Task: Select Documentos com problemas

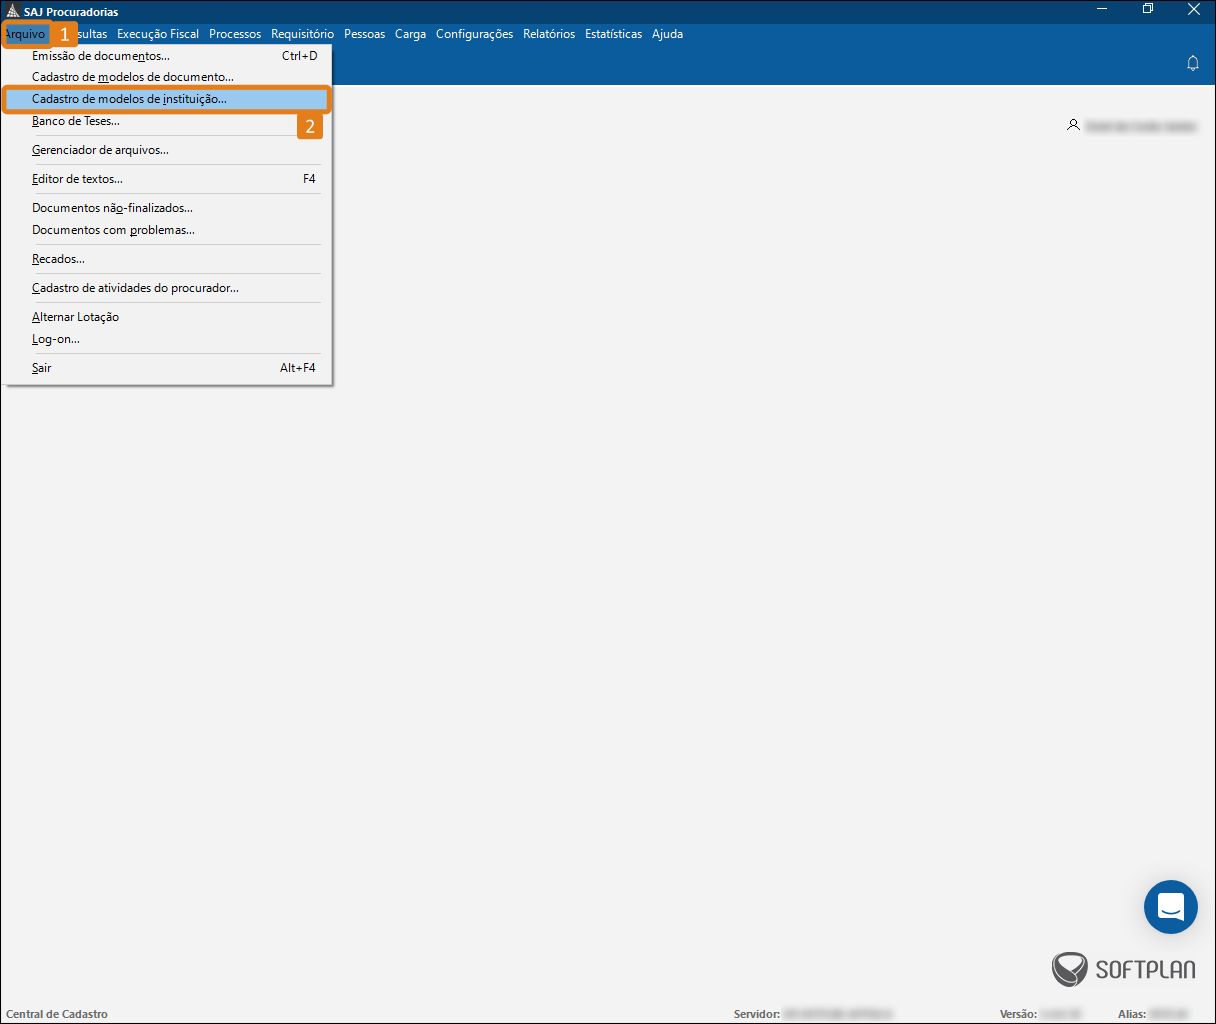Action: (113, 230)
